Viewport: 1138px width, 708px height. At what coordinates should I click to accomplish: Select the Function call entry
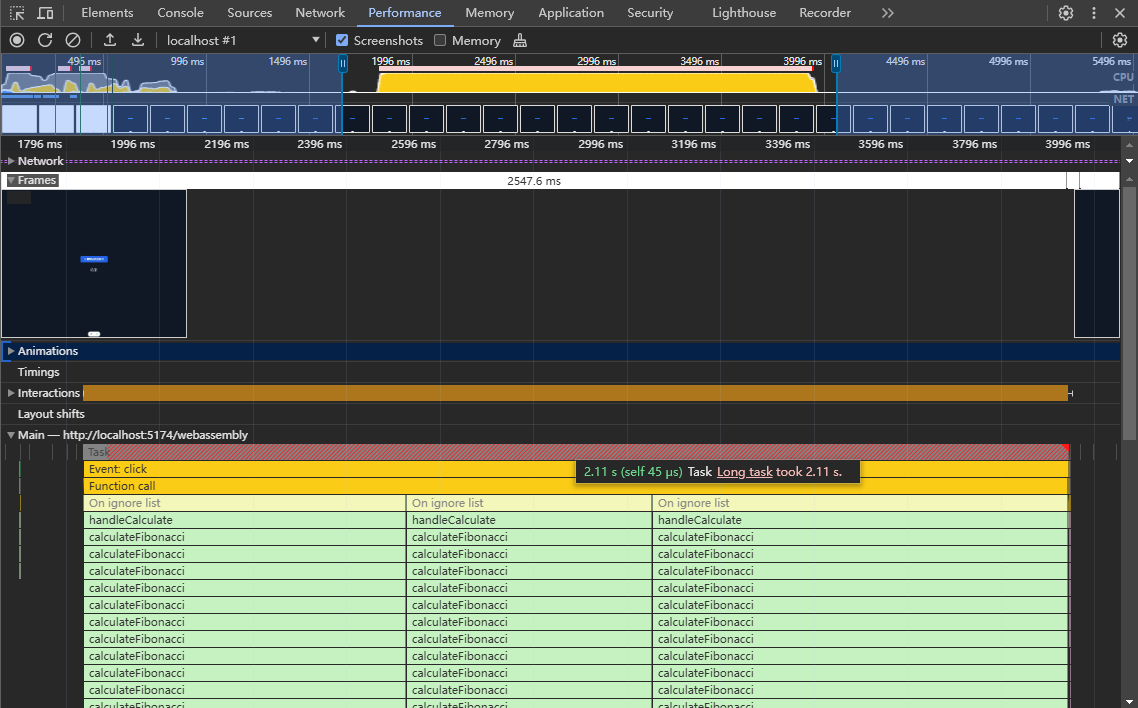pos(576,486)
